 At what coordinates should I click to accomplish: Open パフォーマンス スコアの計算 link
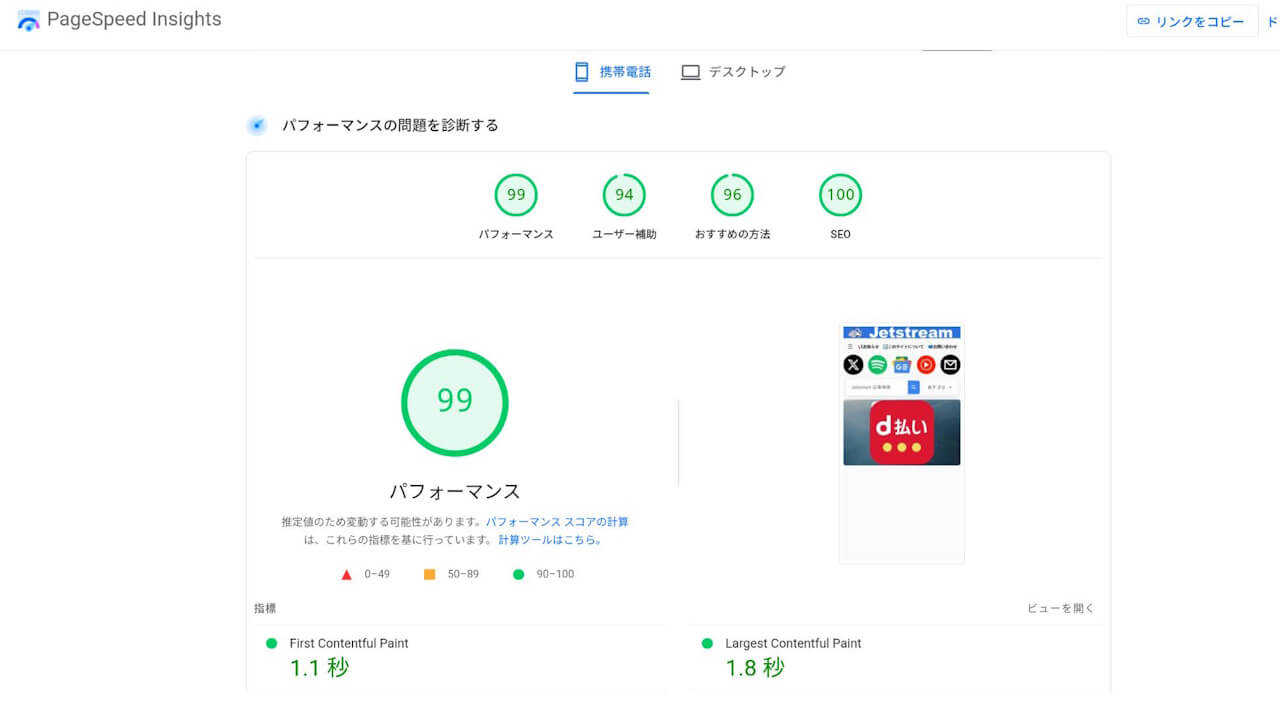[557, 522]
